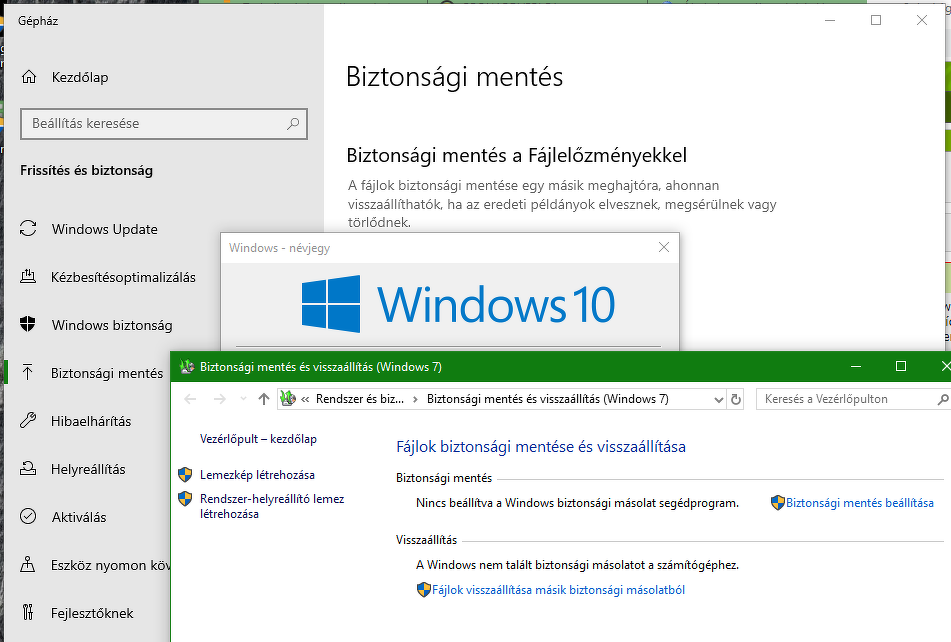Click the address bar backup icon
Viewport: 951px width, 642px height.
click(288, 398)
